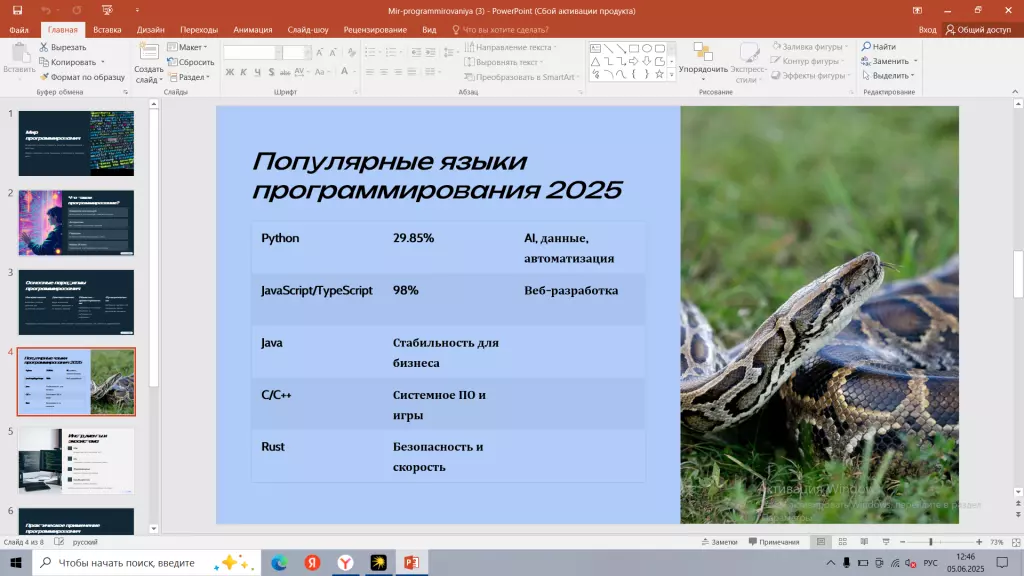Select the oval shape in the Shapes gallery
The image size is (1024, 576).
pos(646,49)
